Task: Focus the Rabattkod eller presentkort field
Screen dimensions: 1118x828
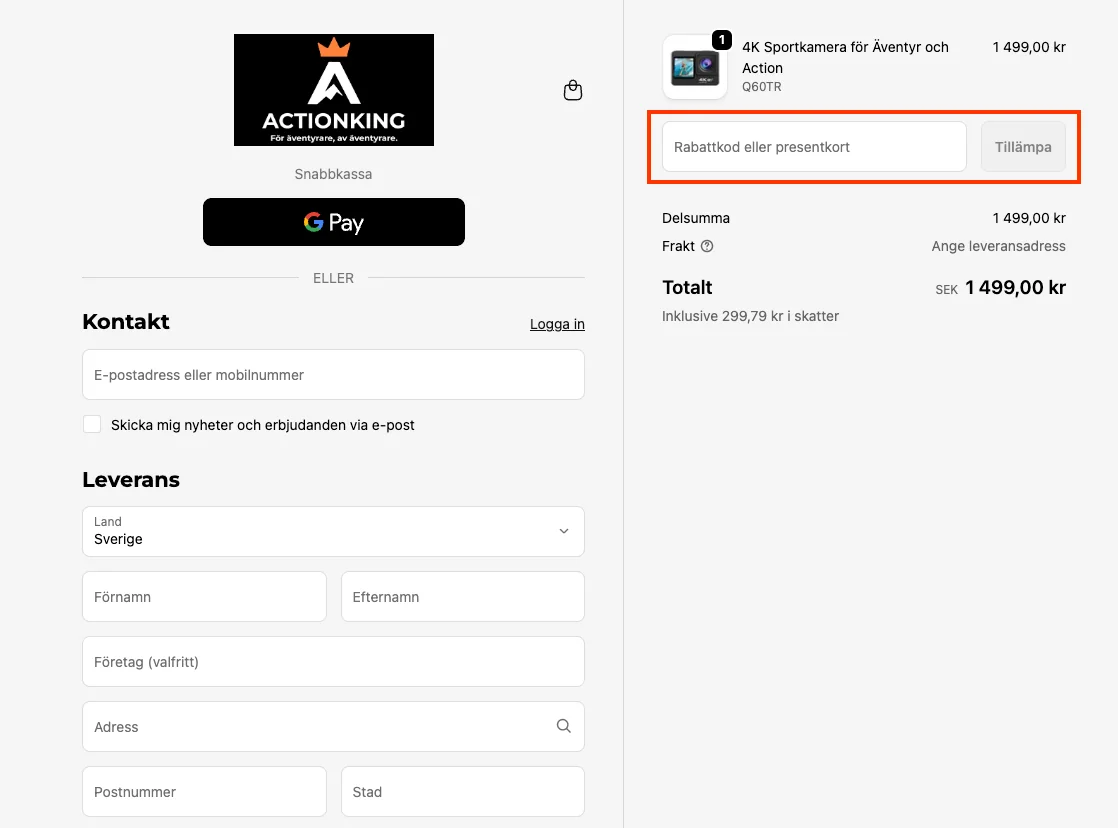Action: (x=814, y=147)
